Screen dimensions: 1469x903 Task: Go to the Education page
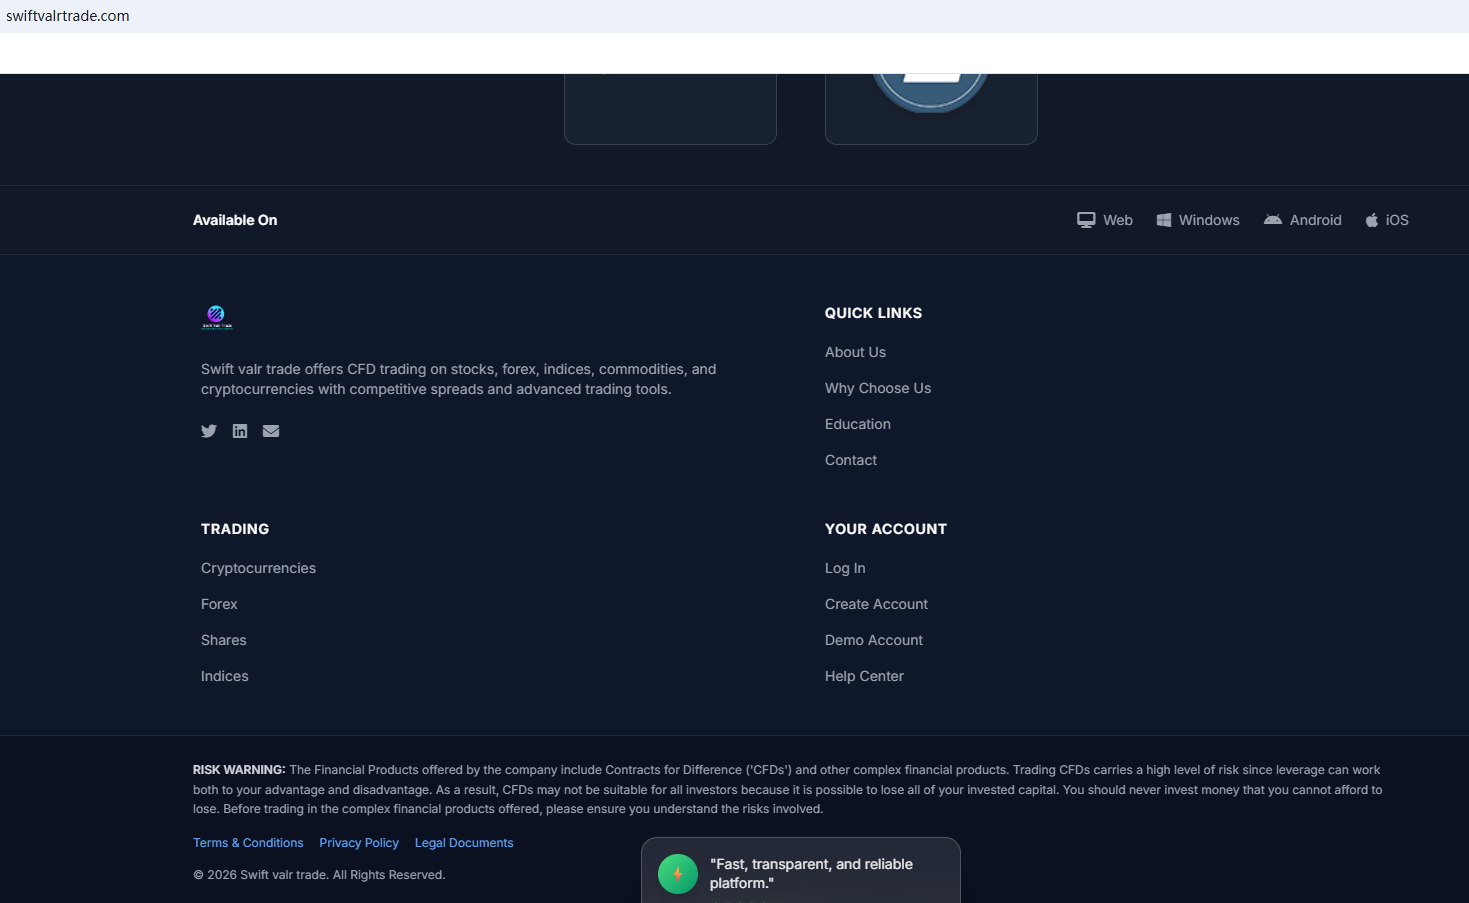[858, 424]
